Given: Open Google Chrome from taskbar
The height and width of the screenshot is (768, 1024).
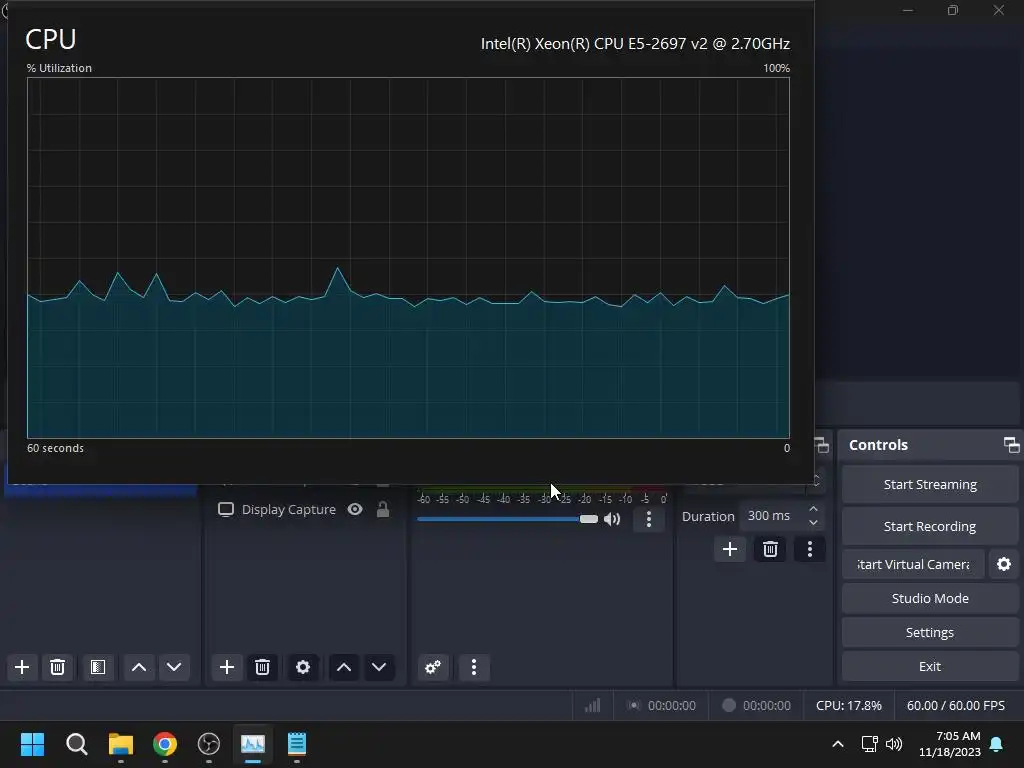Looking at the screenshot, I should 165,744.
